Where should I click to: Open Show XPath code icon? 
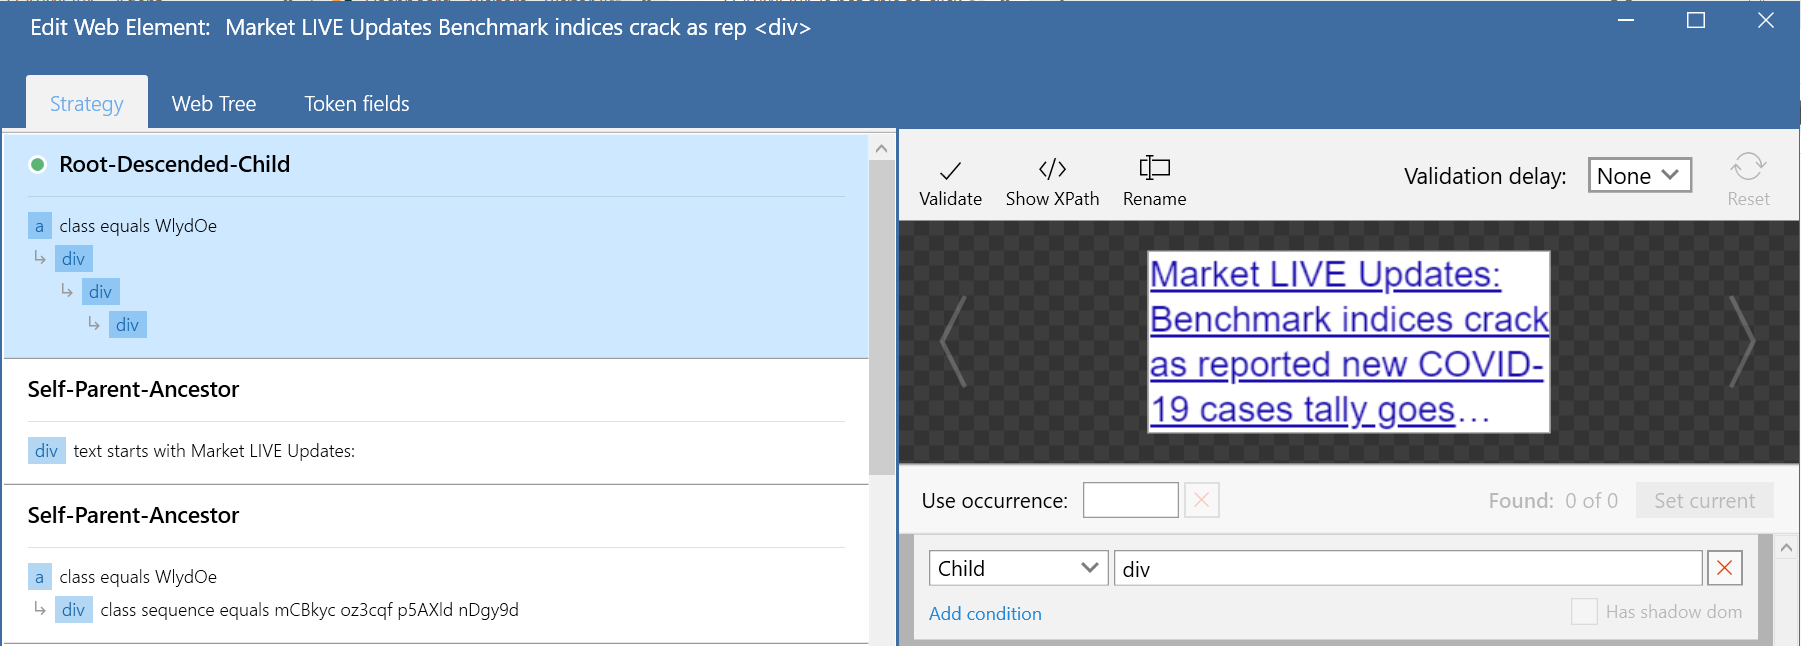point(1052,169)
